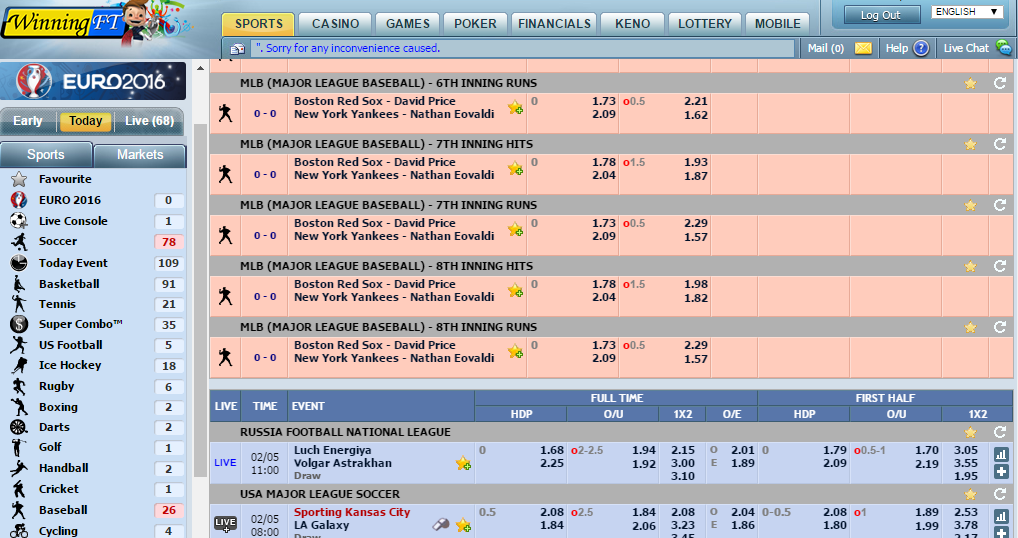This screenshot has width=1018, height=538.
Task: Click the Mail (0) link
Action: [825, 48]
